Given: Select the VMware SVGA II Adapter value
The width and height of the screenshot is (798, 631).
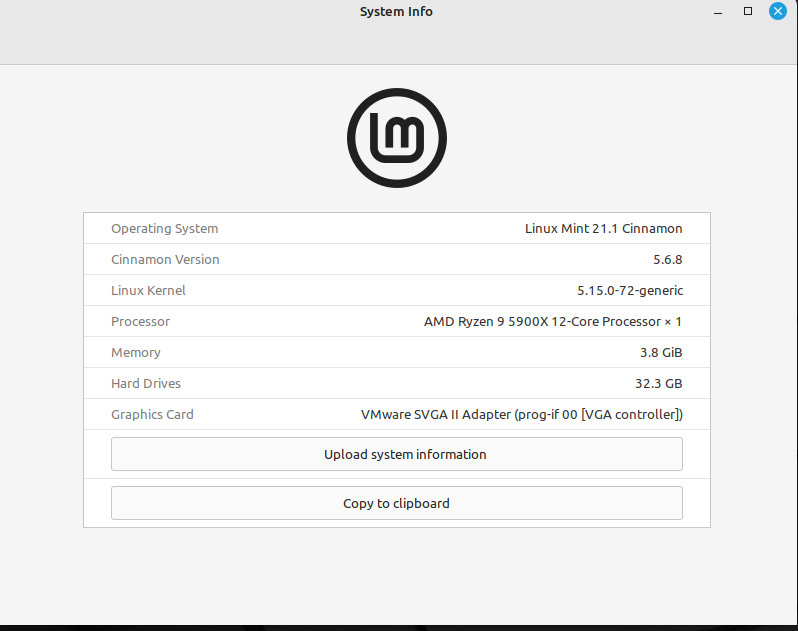Looking at the screenshot, I should click(522, 415).
